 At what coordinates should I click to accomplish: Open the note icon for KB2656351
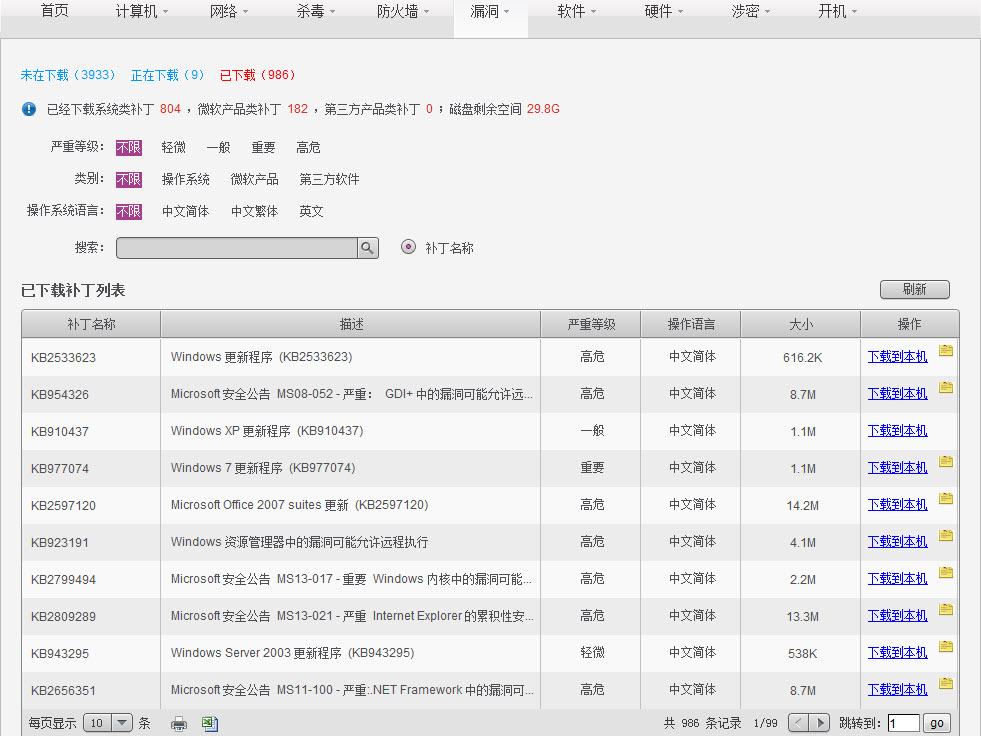click(x=945, y=684)
